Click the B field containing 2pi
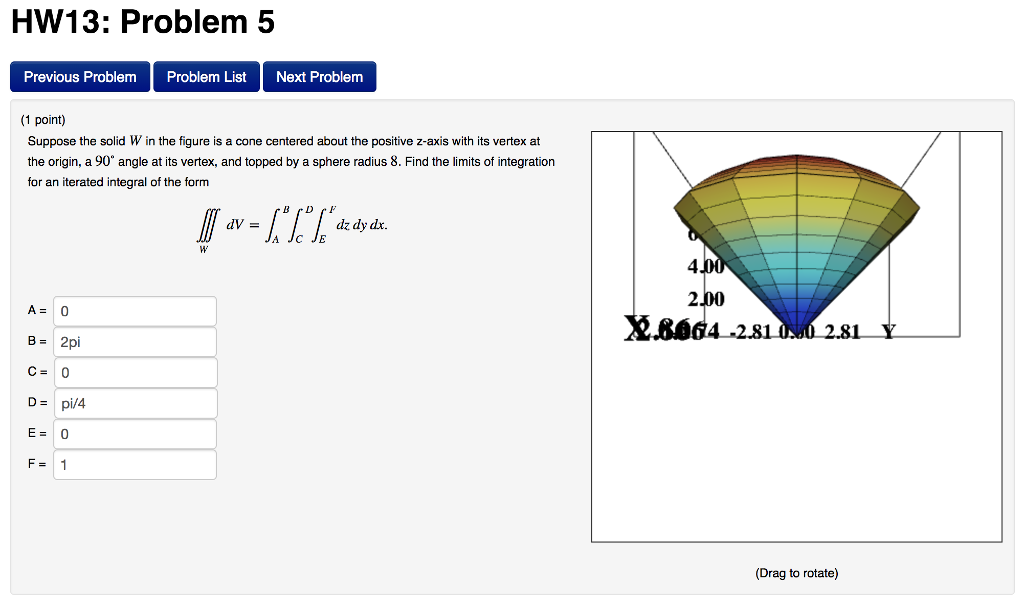Viewport: 1024px width, 606px height. (x=134, y=342)
